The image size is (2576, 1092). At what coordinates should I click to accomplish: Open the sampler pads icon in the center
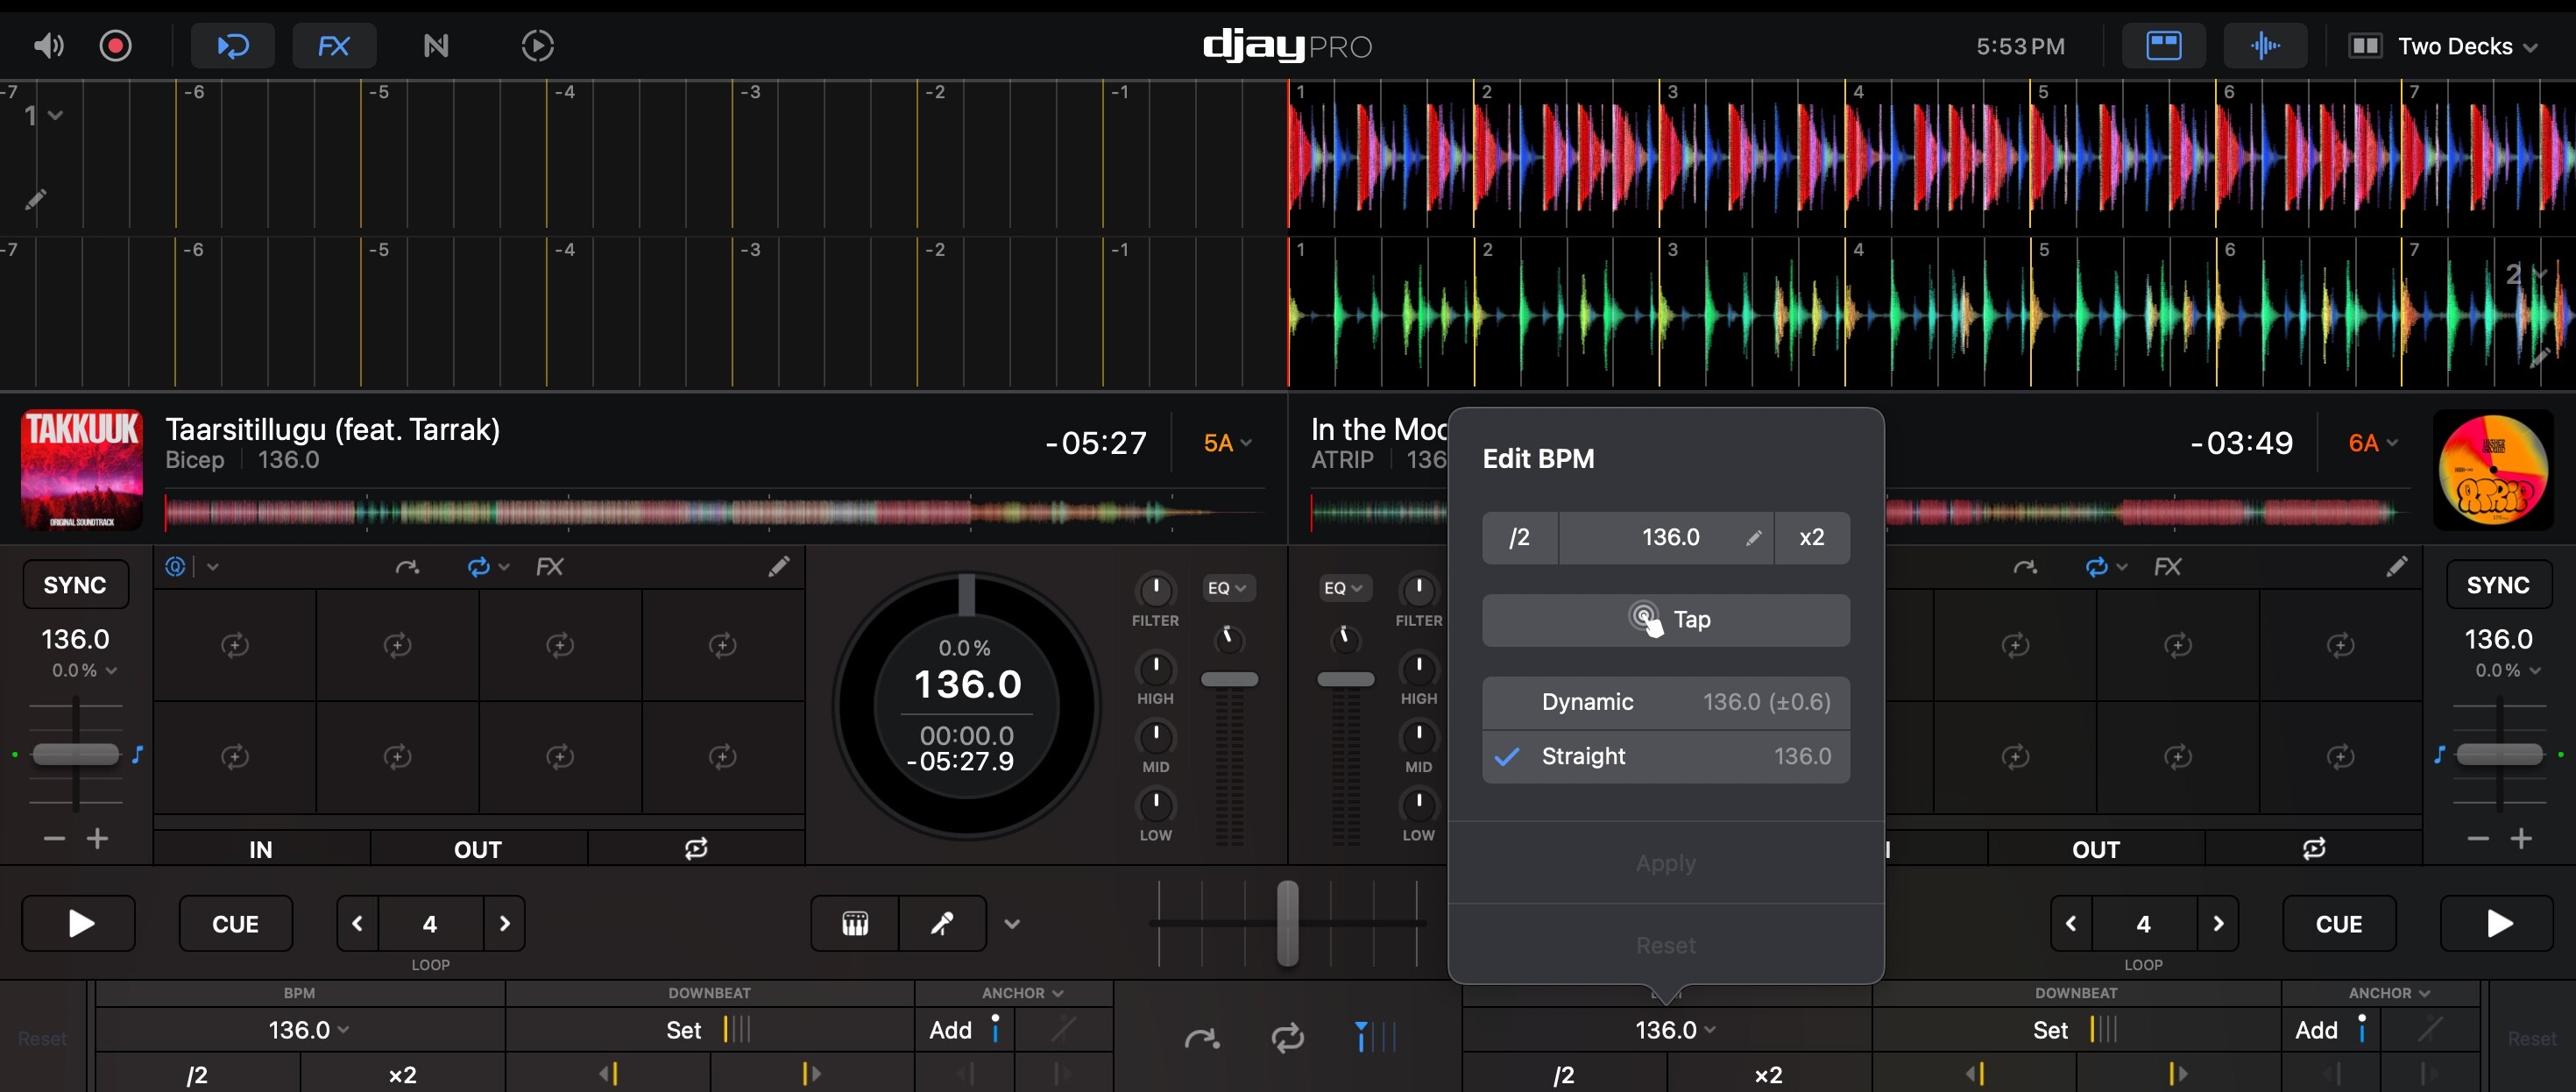pyautogui.click(x=855, y=924)
